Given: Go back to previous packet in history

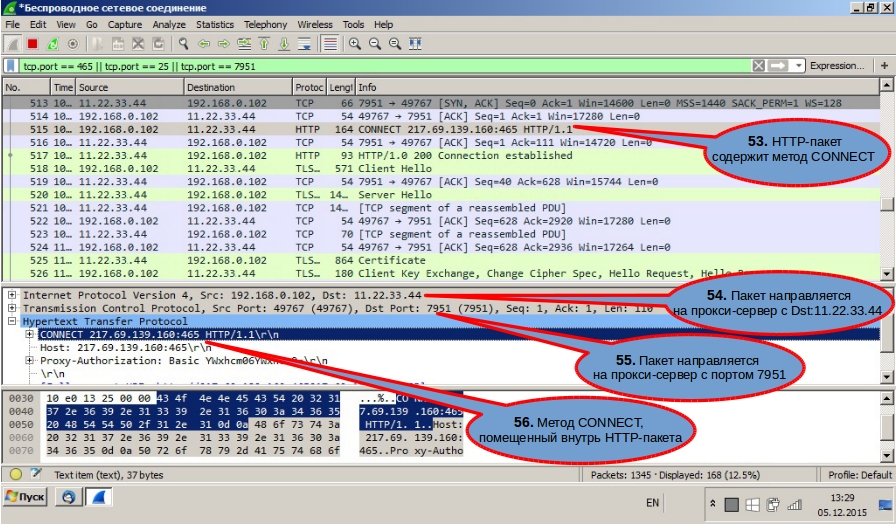Looking at the screenshot, I should [x=203, y=44].
